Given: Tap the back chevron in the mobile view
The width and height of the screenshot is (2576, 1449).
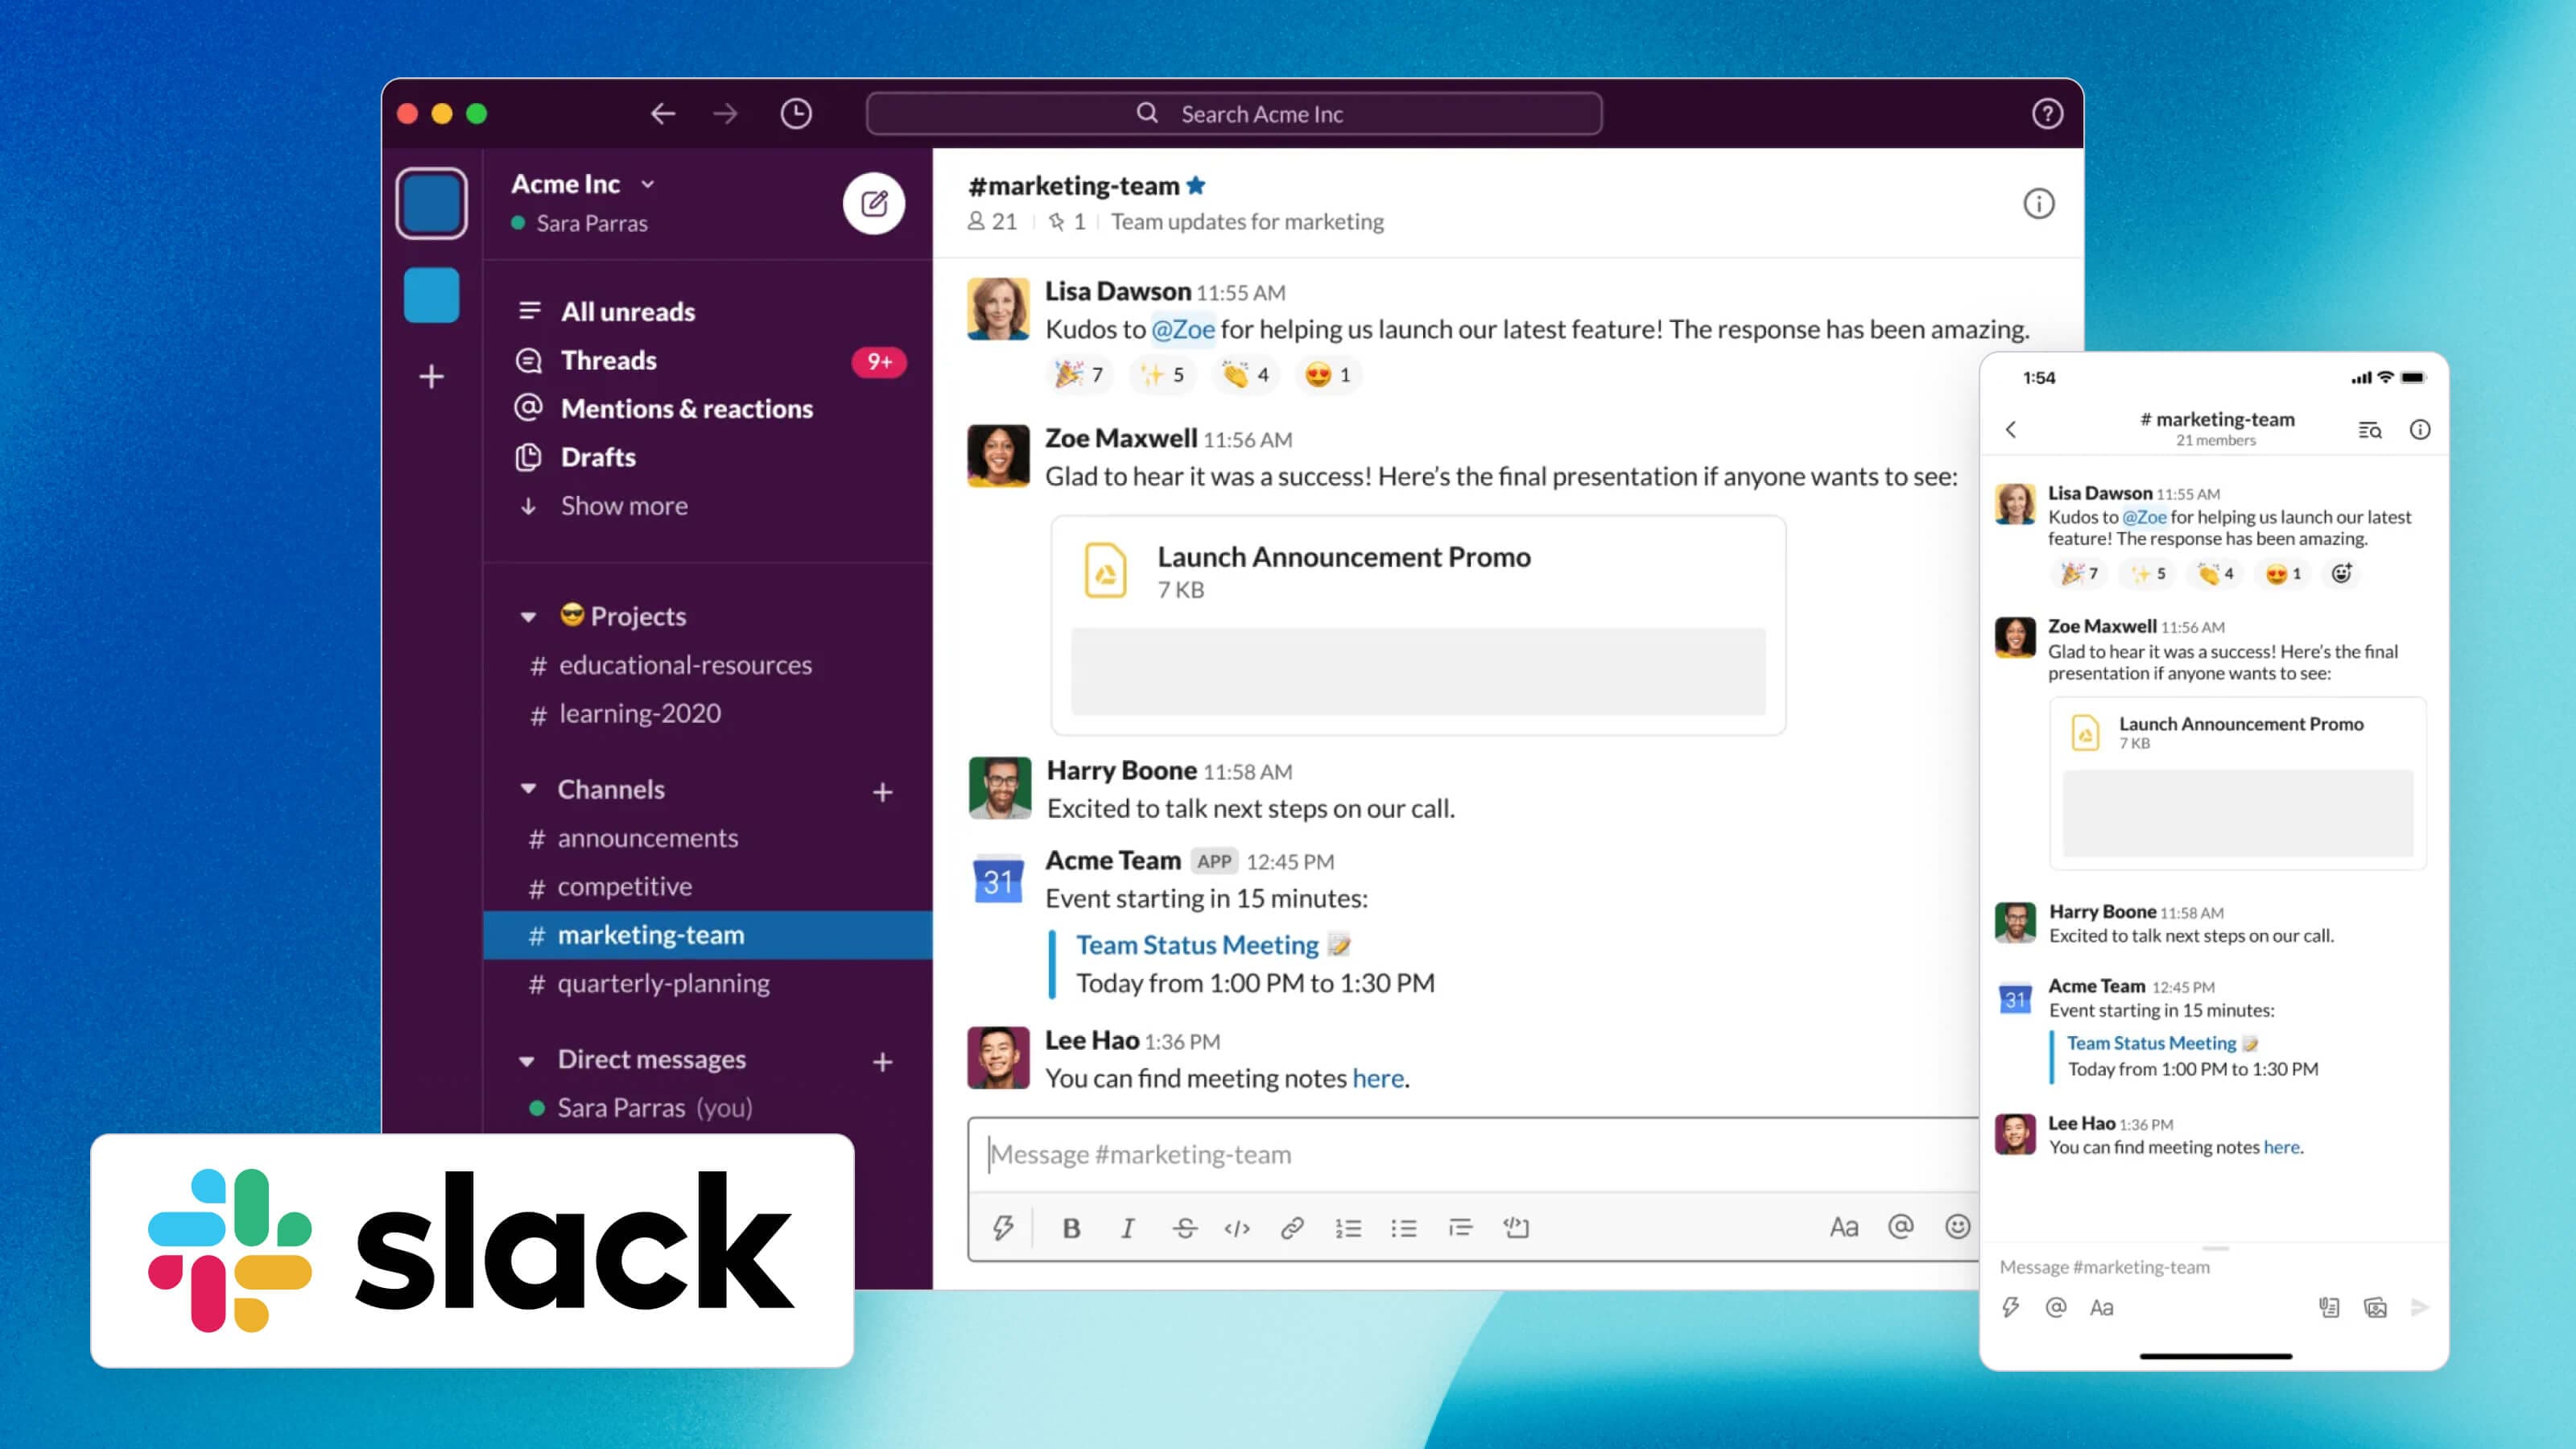Looking at the screenshot, I should [2011, 430].
